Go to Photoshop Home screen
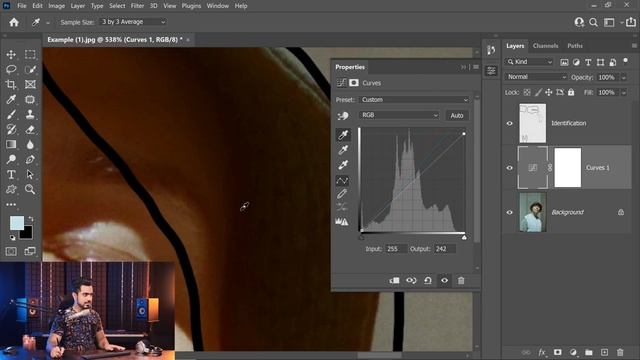The width and height of the screenshot is (640, 360). pyautogui.click(x=14, y=22)
